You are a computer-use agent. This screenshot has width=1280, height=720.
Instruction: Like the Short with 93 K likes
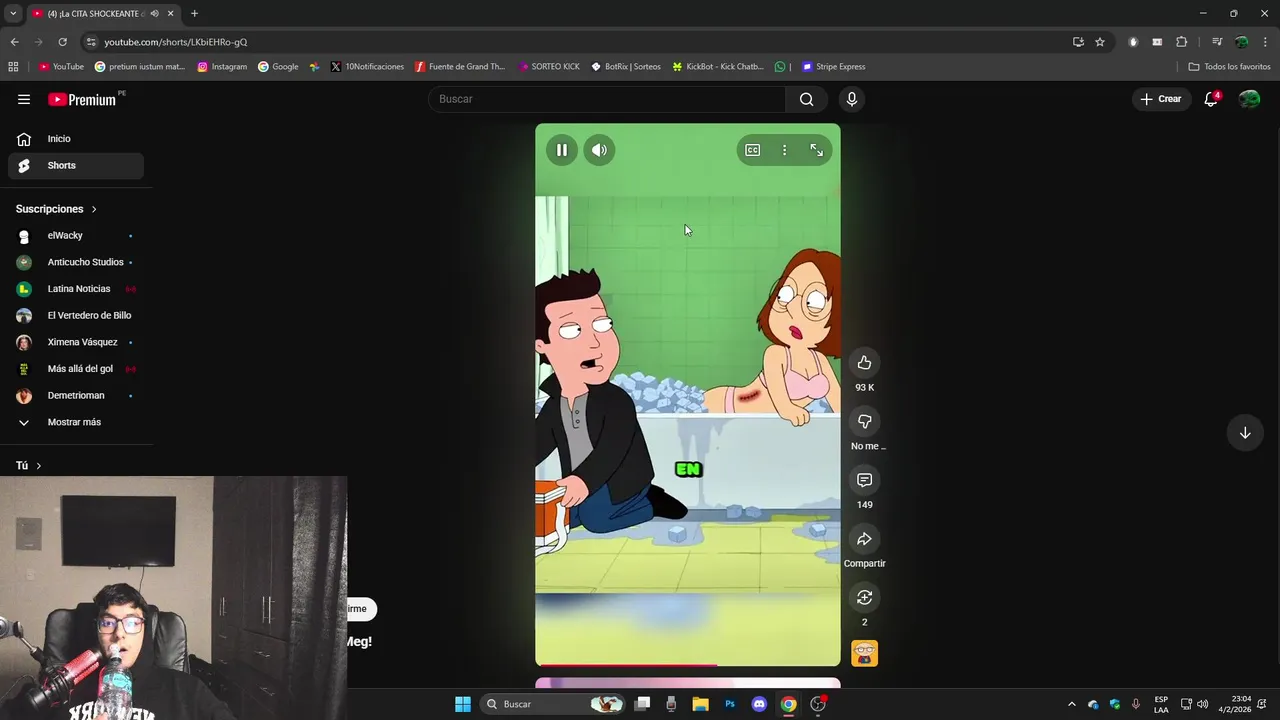(864, 363)
